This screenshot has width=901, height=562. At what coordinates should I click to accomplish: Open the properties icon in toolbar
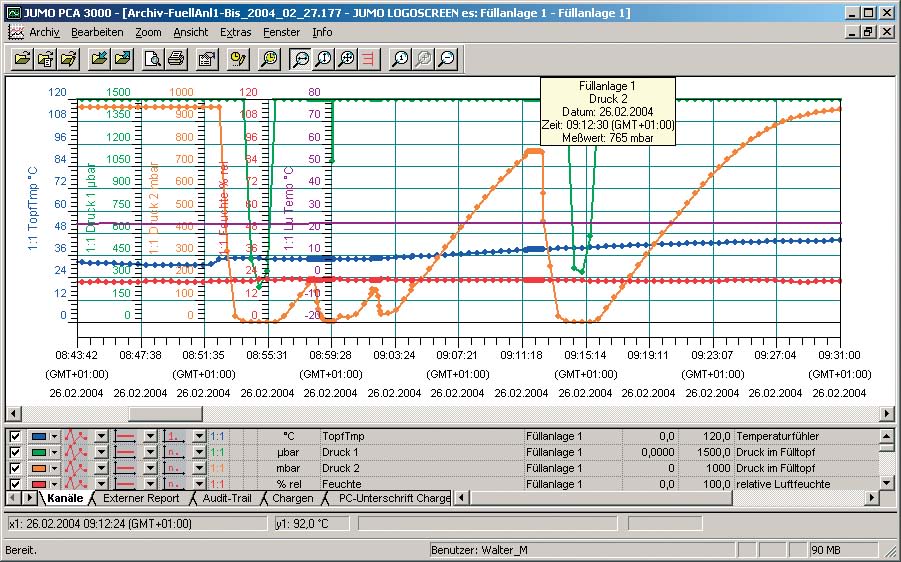pyautogui.click(x=207, y=59)
